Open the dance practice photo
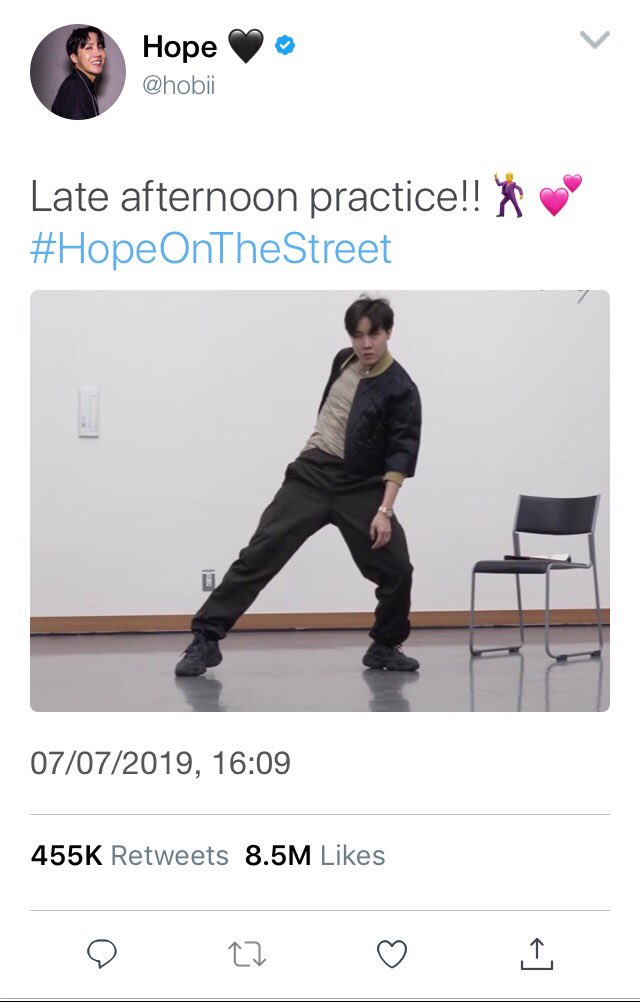 pos(320,500)
